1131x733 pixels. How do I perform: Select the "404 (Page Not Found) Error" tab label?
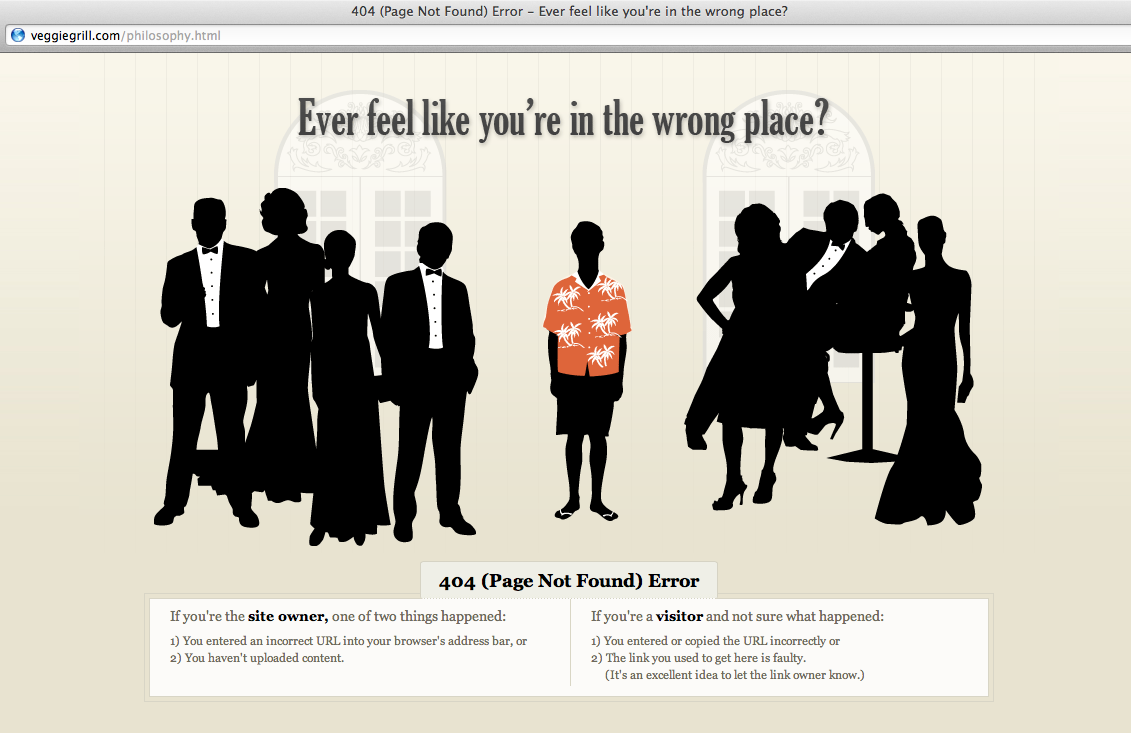(568, 581)
